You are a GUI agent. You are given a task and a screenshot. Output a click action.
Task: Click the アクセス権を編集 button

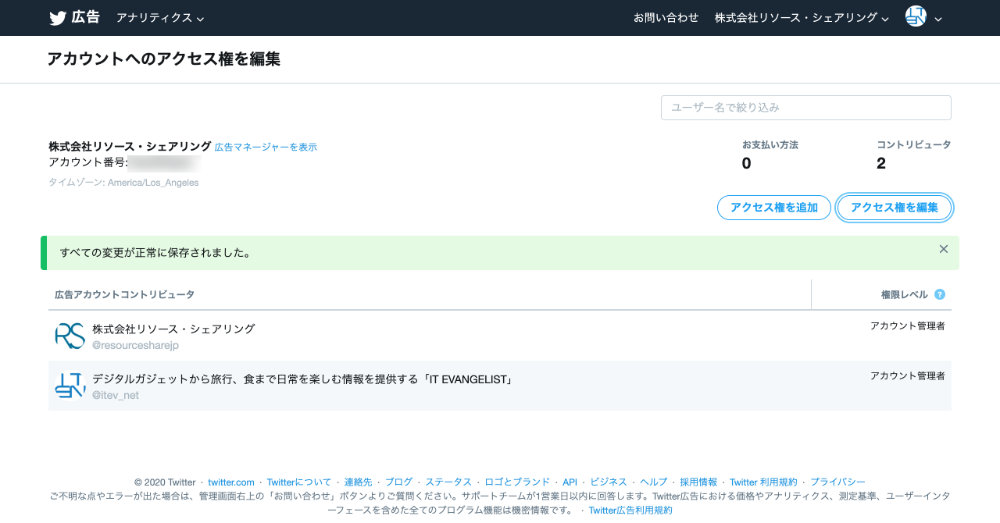pyautogui.click(x=894, y=207)
